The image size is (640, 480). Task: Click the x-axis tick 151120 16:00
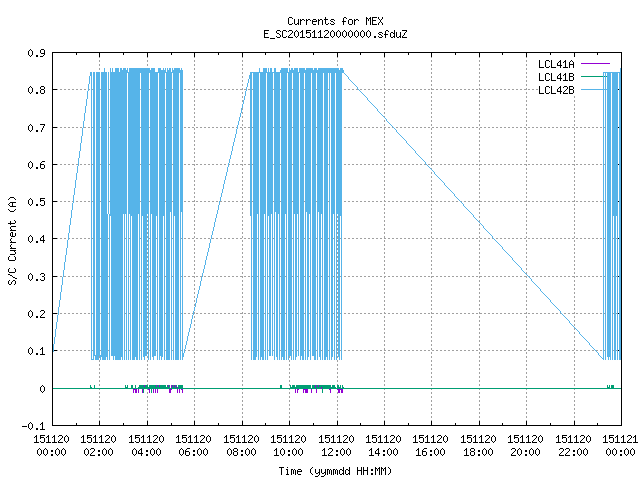(x=431, y=446)
